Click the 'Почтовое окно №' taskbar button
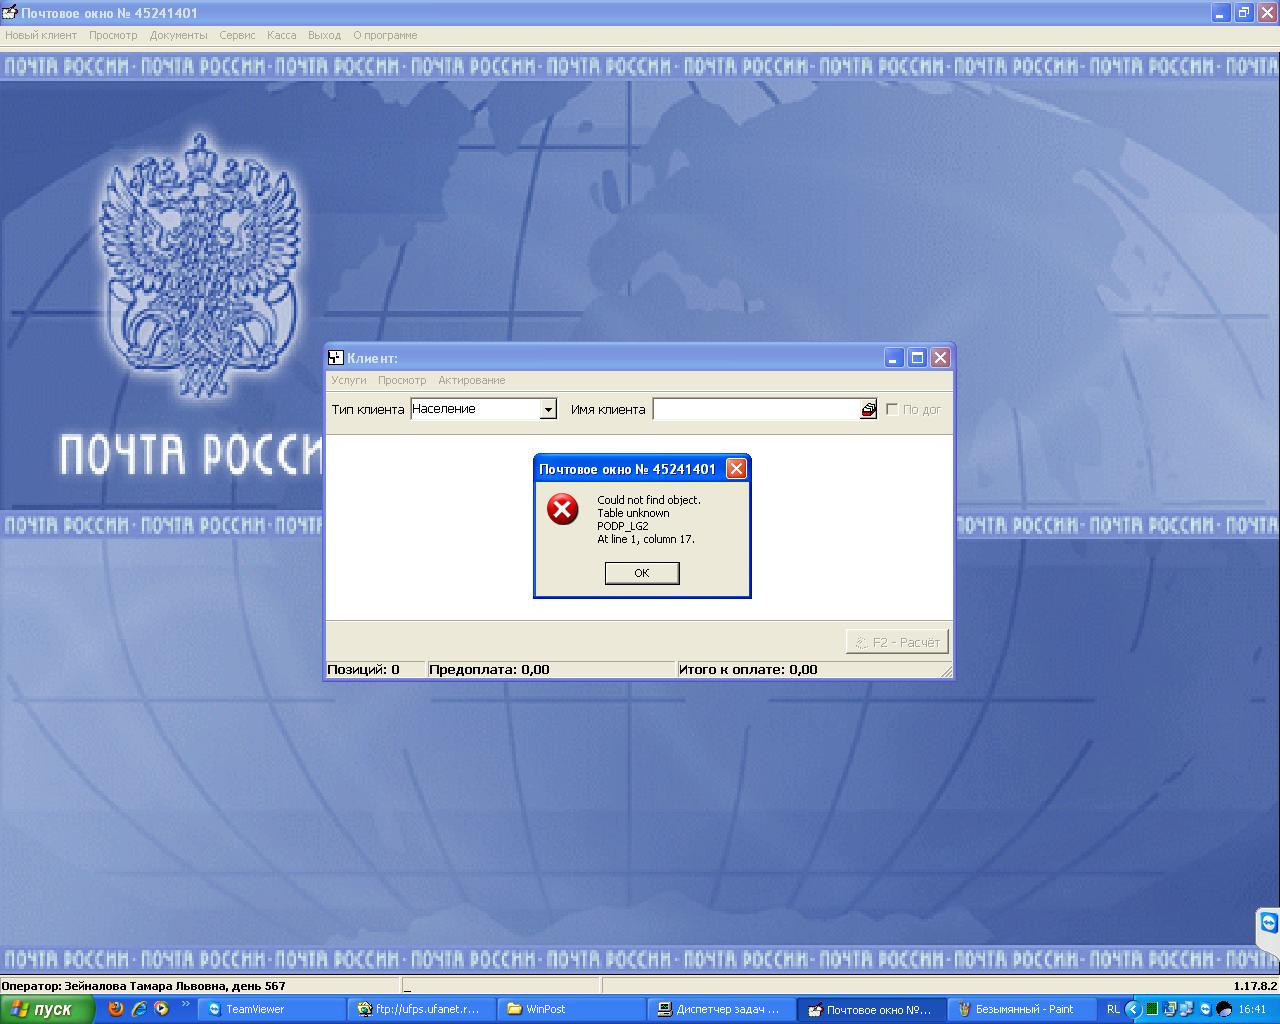 (872, 1010)
